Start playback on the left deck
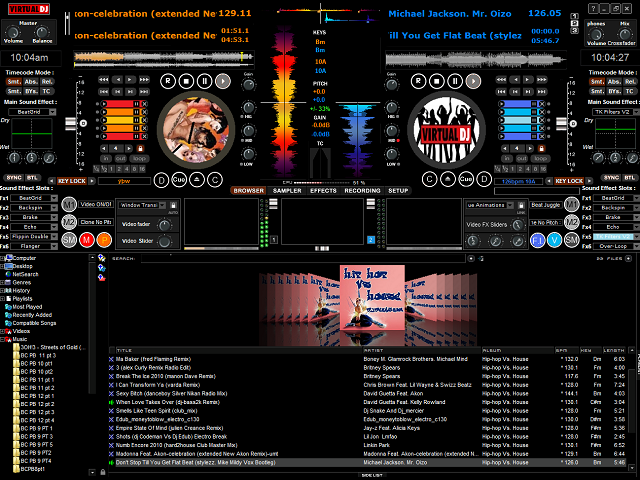The width and height of the screenshot is (640, 480). pos(223,81)
